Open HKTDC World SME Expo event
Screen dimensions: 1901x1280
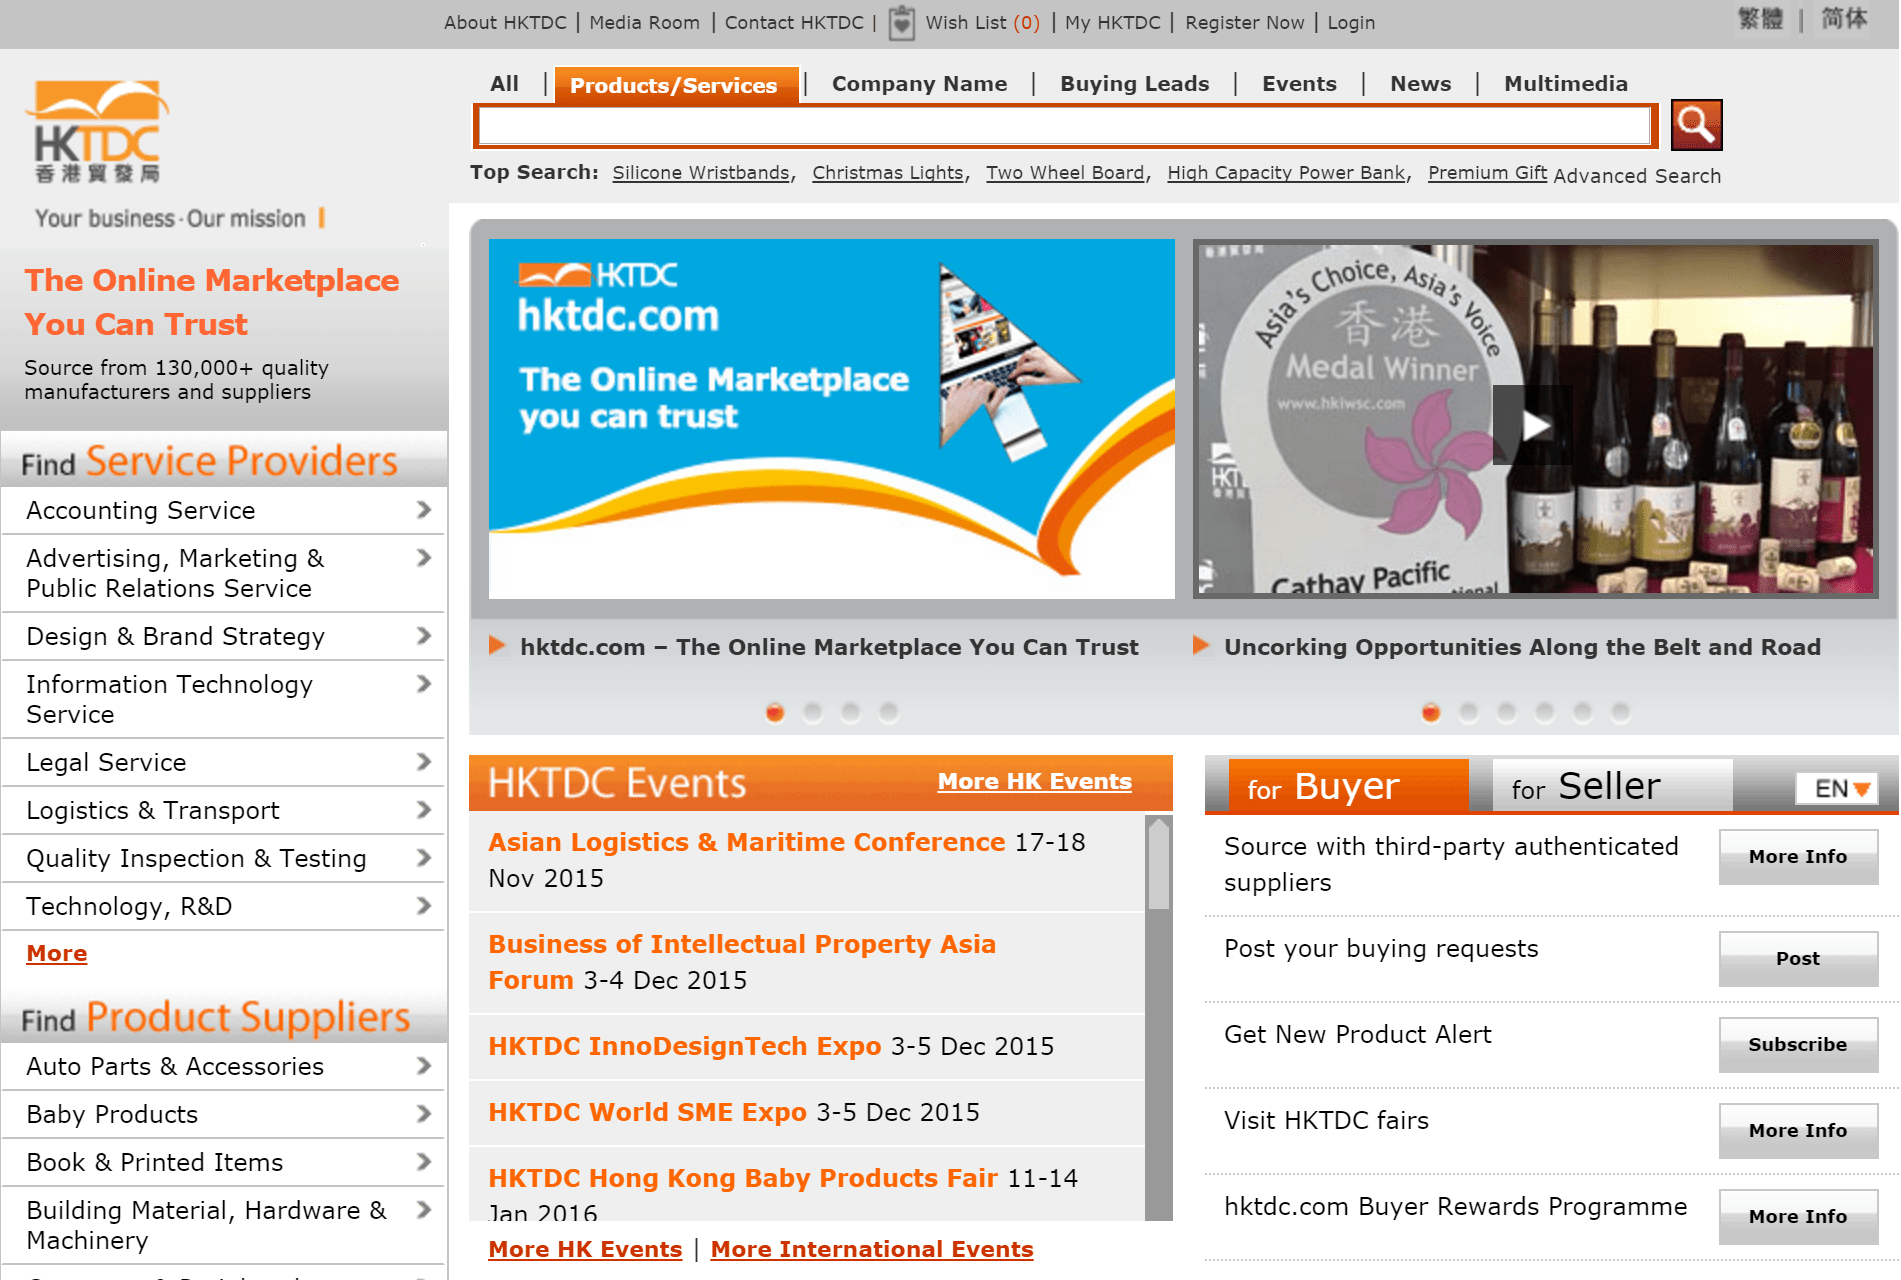coord(647,1112)
